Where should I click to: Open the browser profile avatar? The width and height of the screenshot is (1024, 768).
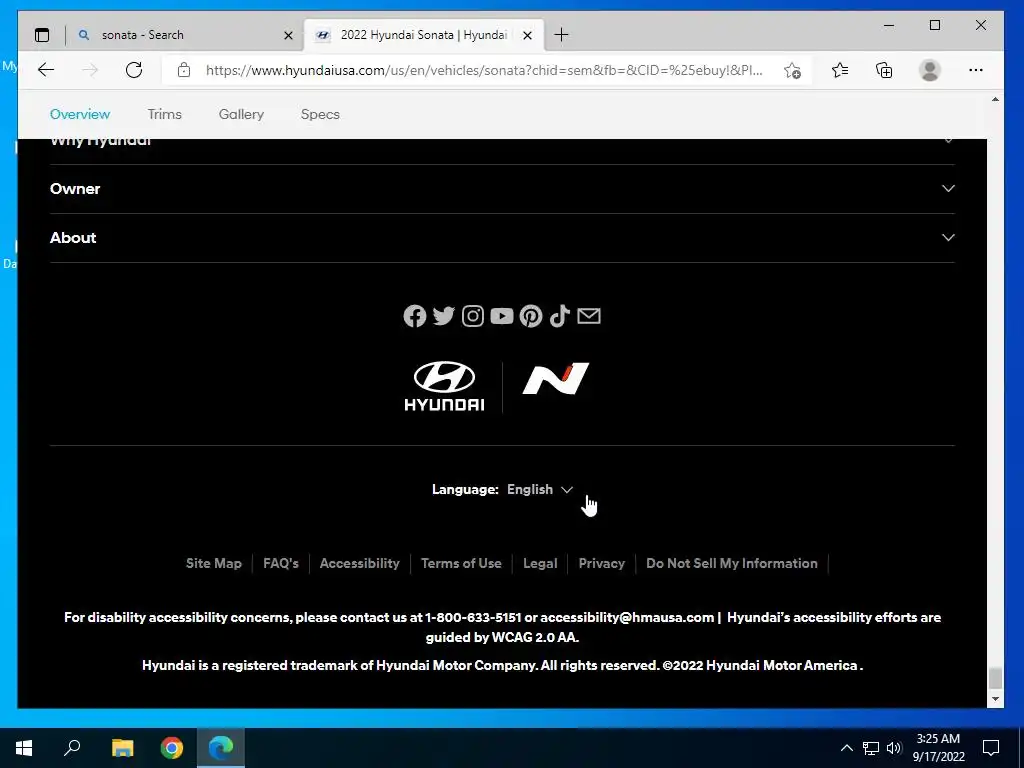point(929,70)
